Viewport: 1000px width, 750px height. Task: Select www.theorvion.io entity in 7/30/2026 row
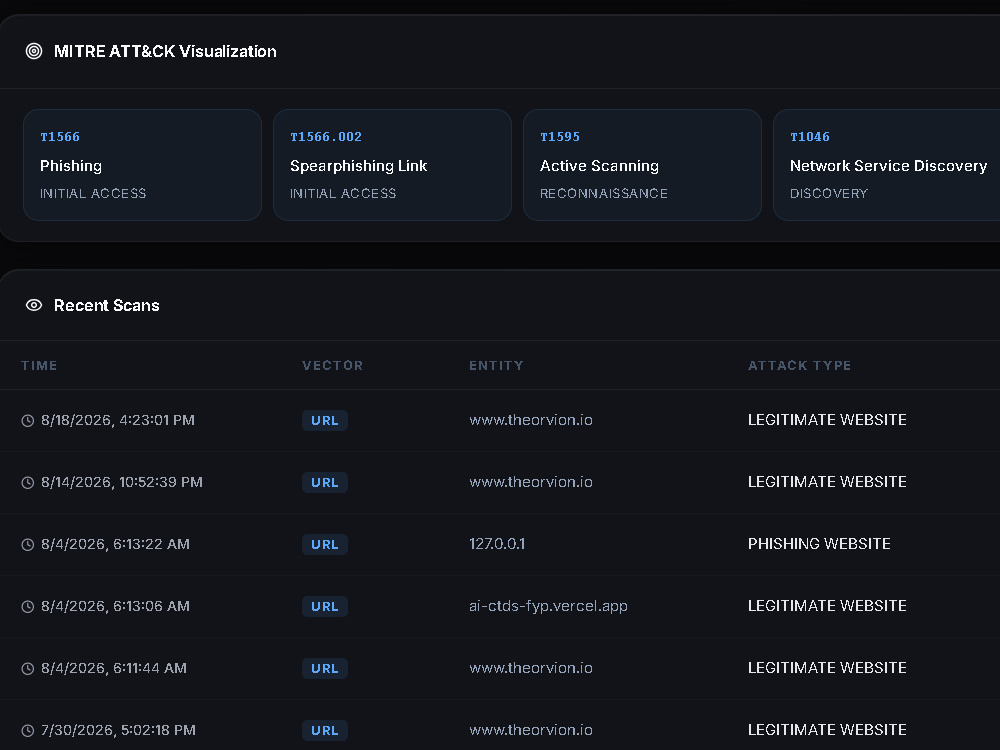pyautogui.click(x=531, y=730)
